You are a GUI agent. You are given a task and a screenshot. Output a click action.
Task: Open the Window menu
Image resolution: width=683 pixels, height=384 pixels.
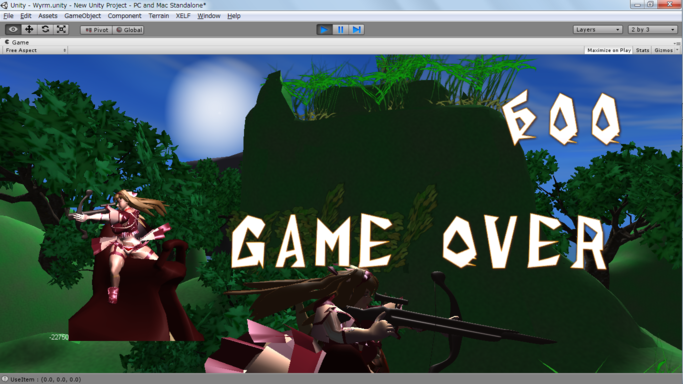pyautogui.click(x=209, y=16)
